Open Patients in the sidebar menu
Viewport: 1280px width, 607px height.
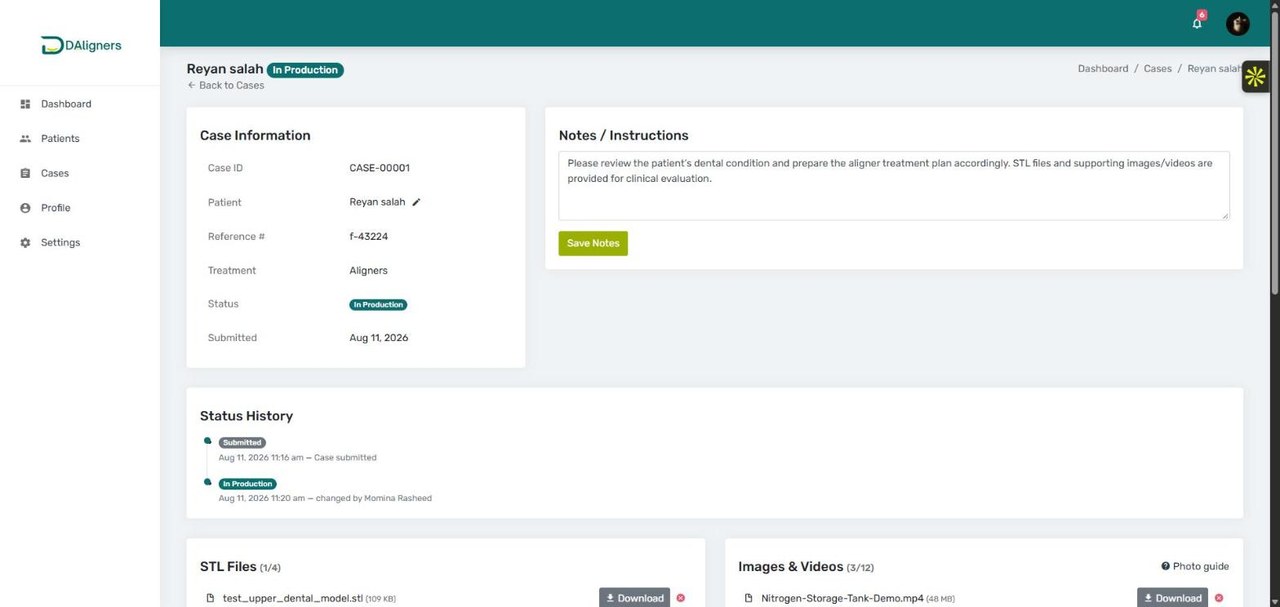tap(60, 139)
